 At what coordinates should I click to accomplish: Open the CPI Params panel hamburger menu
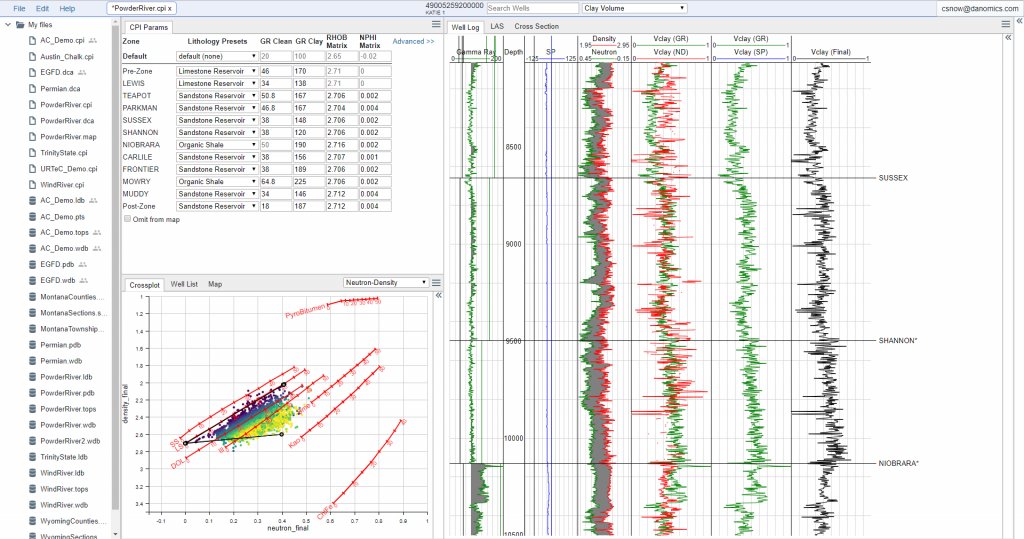pos(436,25)
